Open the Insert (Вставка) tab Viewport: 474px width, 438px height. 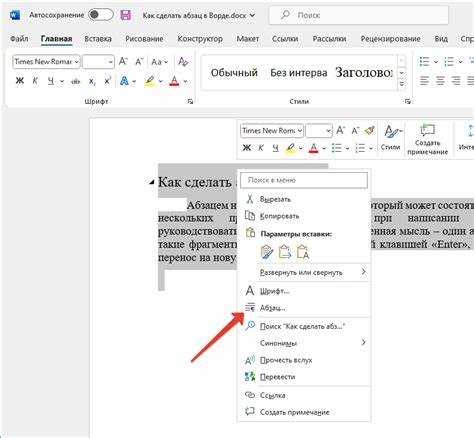(x=98, y=39)
